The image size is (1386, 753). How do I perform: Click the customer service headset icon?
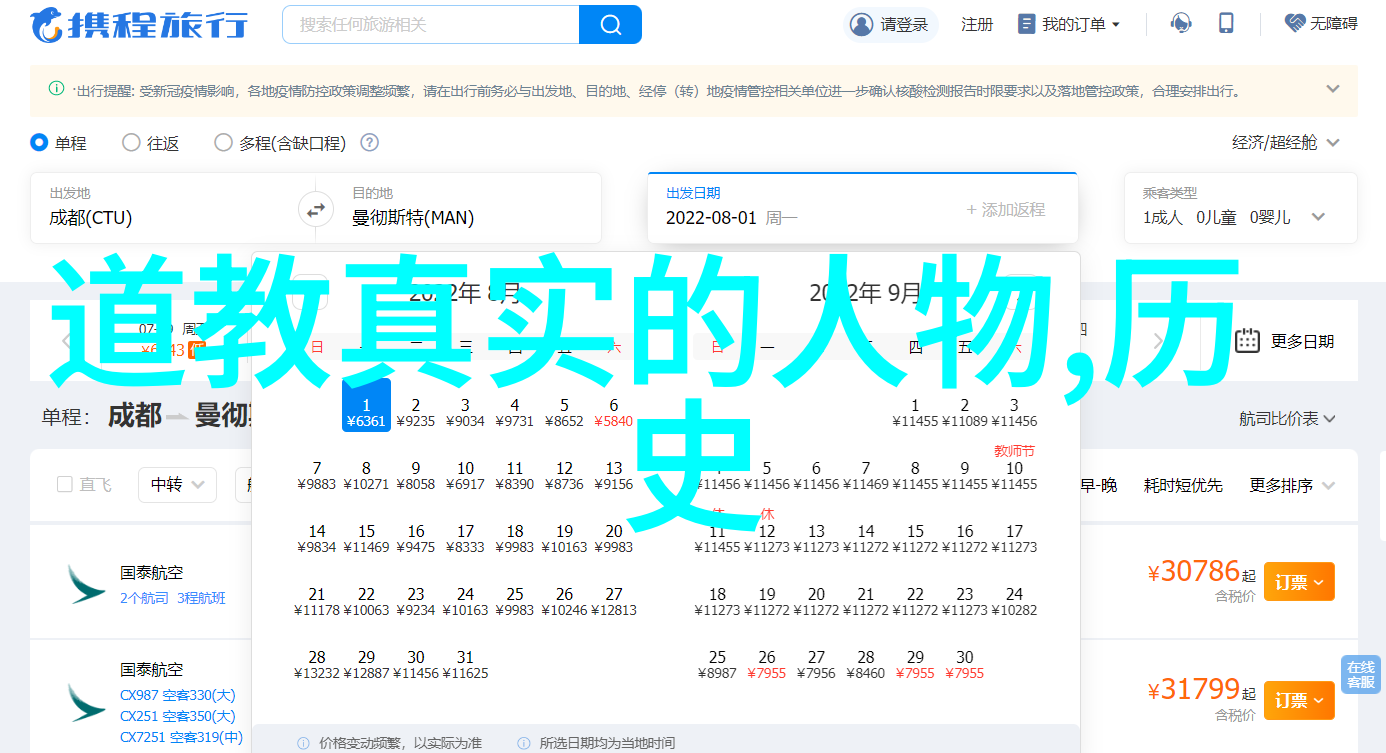pos(1181,24)
